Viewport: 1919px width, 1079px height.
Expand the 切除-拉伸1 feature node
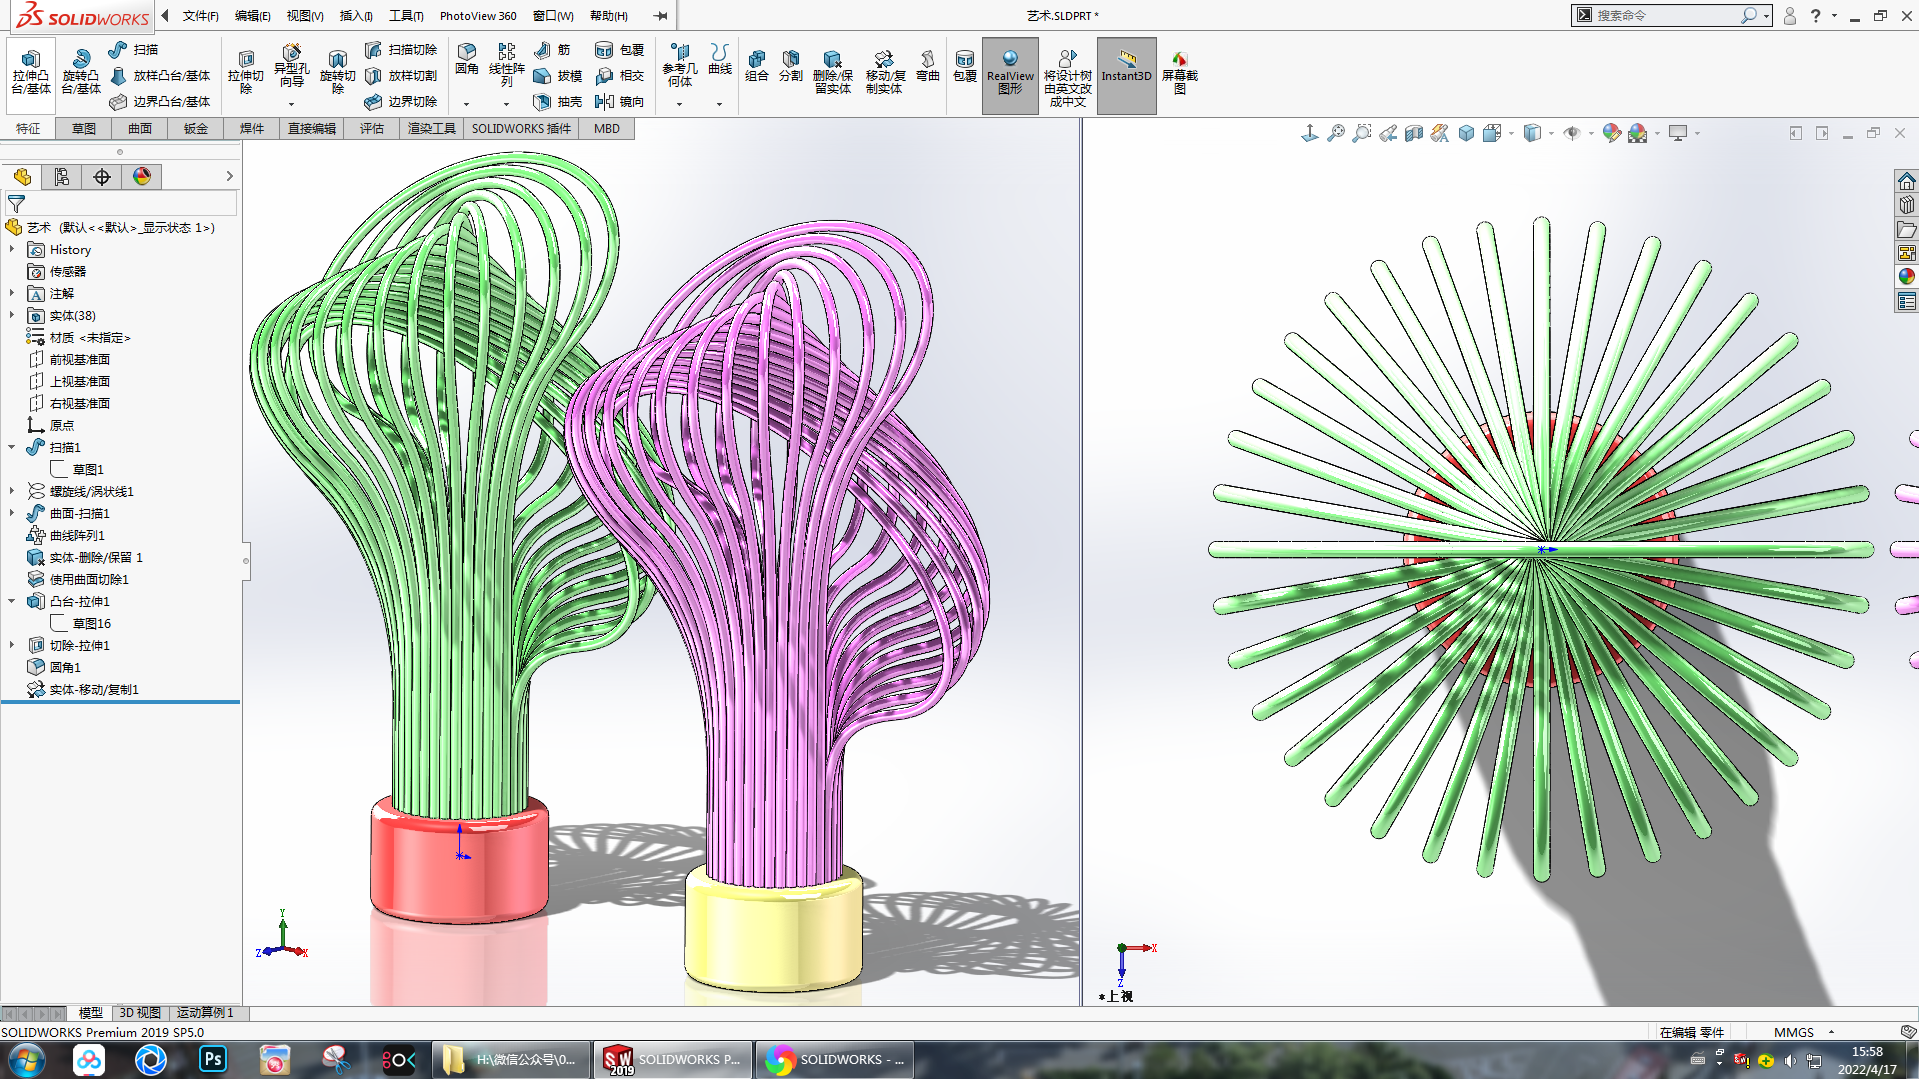(12, 645)
